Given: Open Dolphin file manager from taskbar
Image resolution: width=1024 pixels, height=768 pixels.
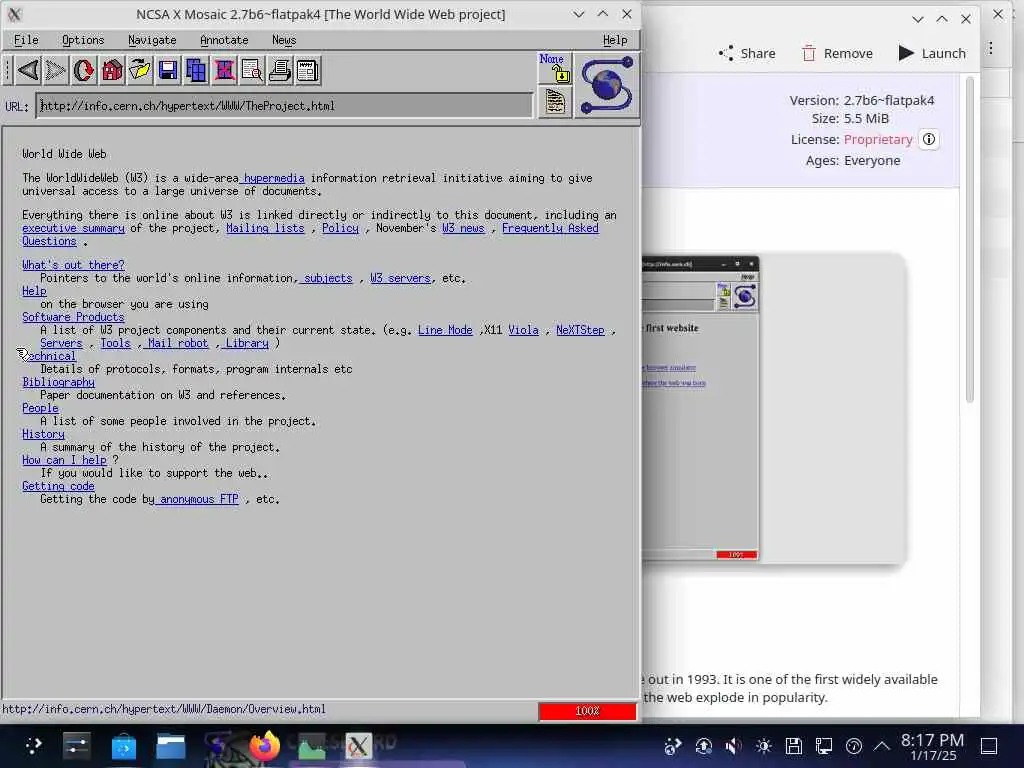Looking at the screenshot, I should coord(171,746).
